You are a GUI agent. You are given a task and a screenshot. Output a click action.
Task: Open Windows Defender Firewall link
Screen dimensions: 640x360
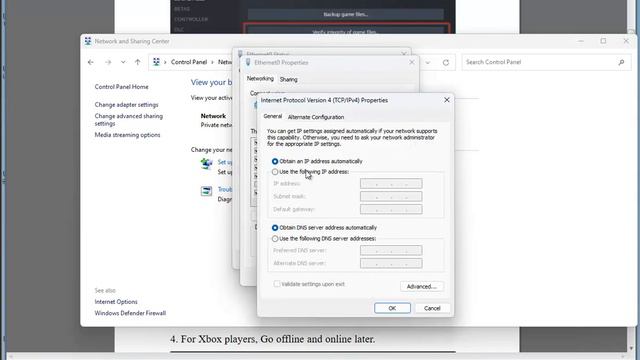(130, 313)
